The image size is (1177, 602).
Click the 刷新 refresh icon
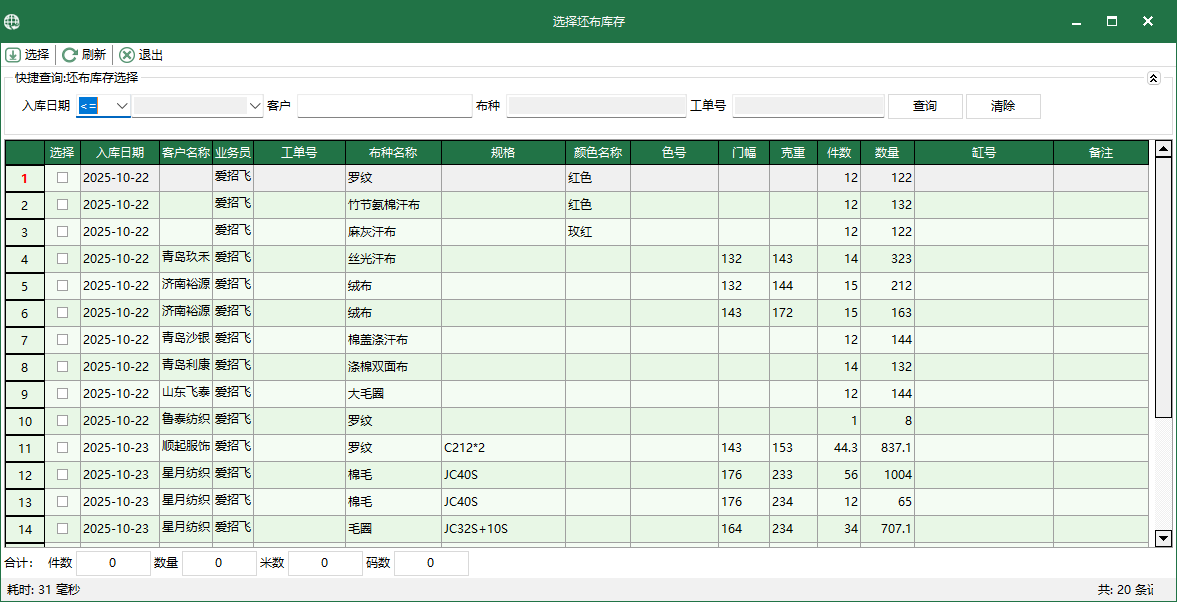coord(69,55)
